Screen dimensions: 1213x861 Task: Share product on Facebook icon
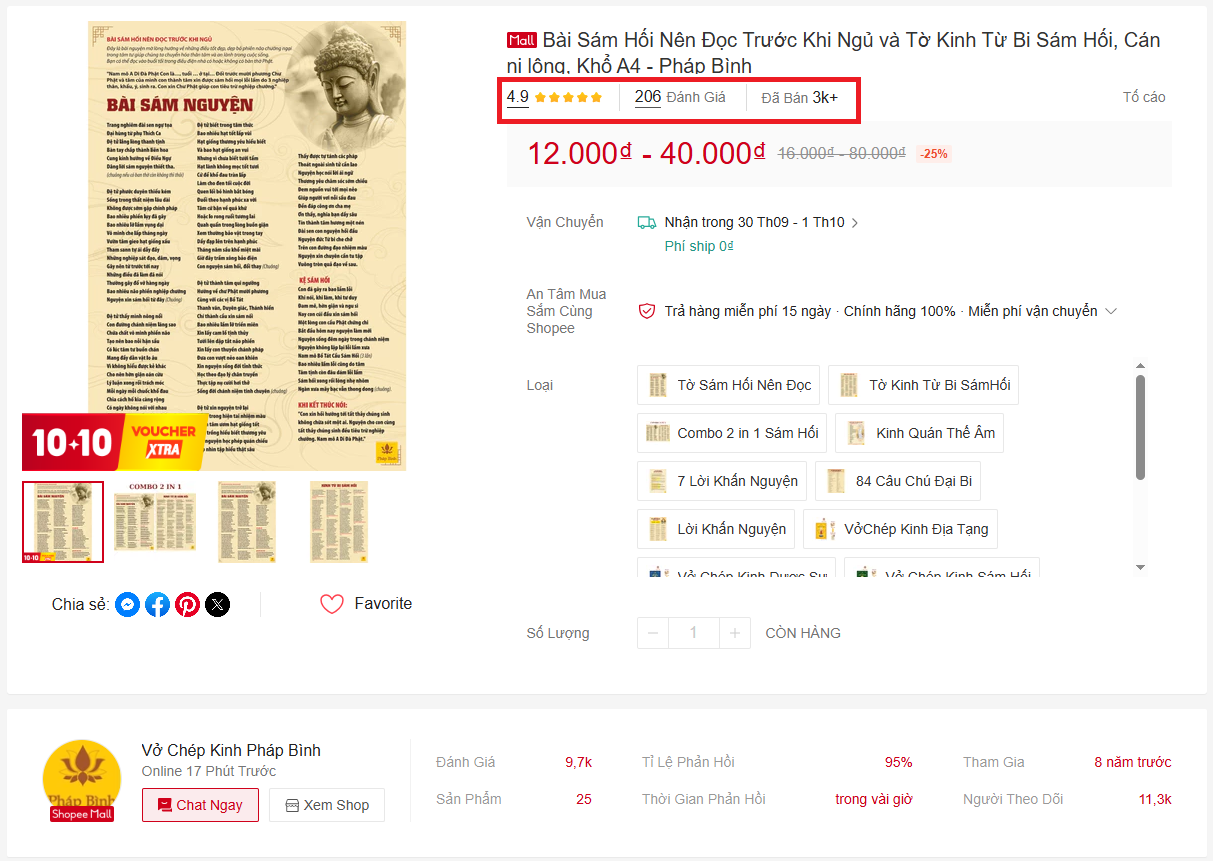tap(157, 604)
